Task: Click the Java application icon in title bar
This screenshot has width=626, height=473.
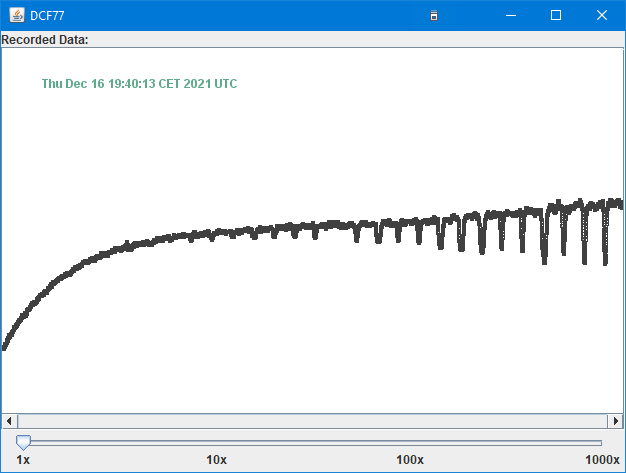Action: click(x=17, y=15)
